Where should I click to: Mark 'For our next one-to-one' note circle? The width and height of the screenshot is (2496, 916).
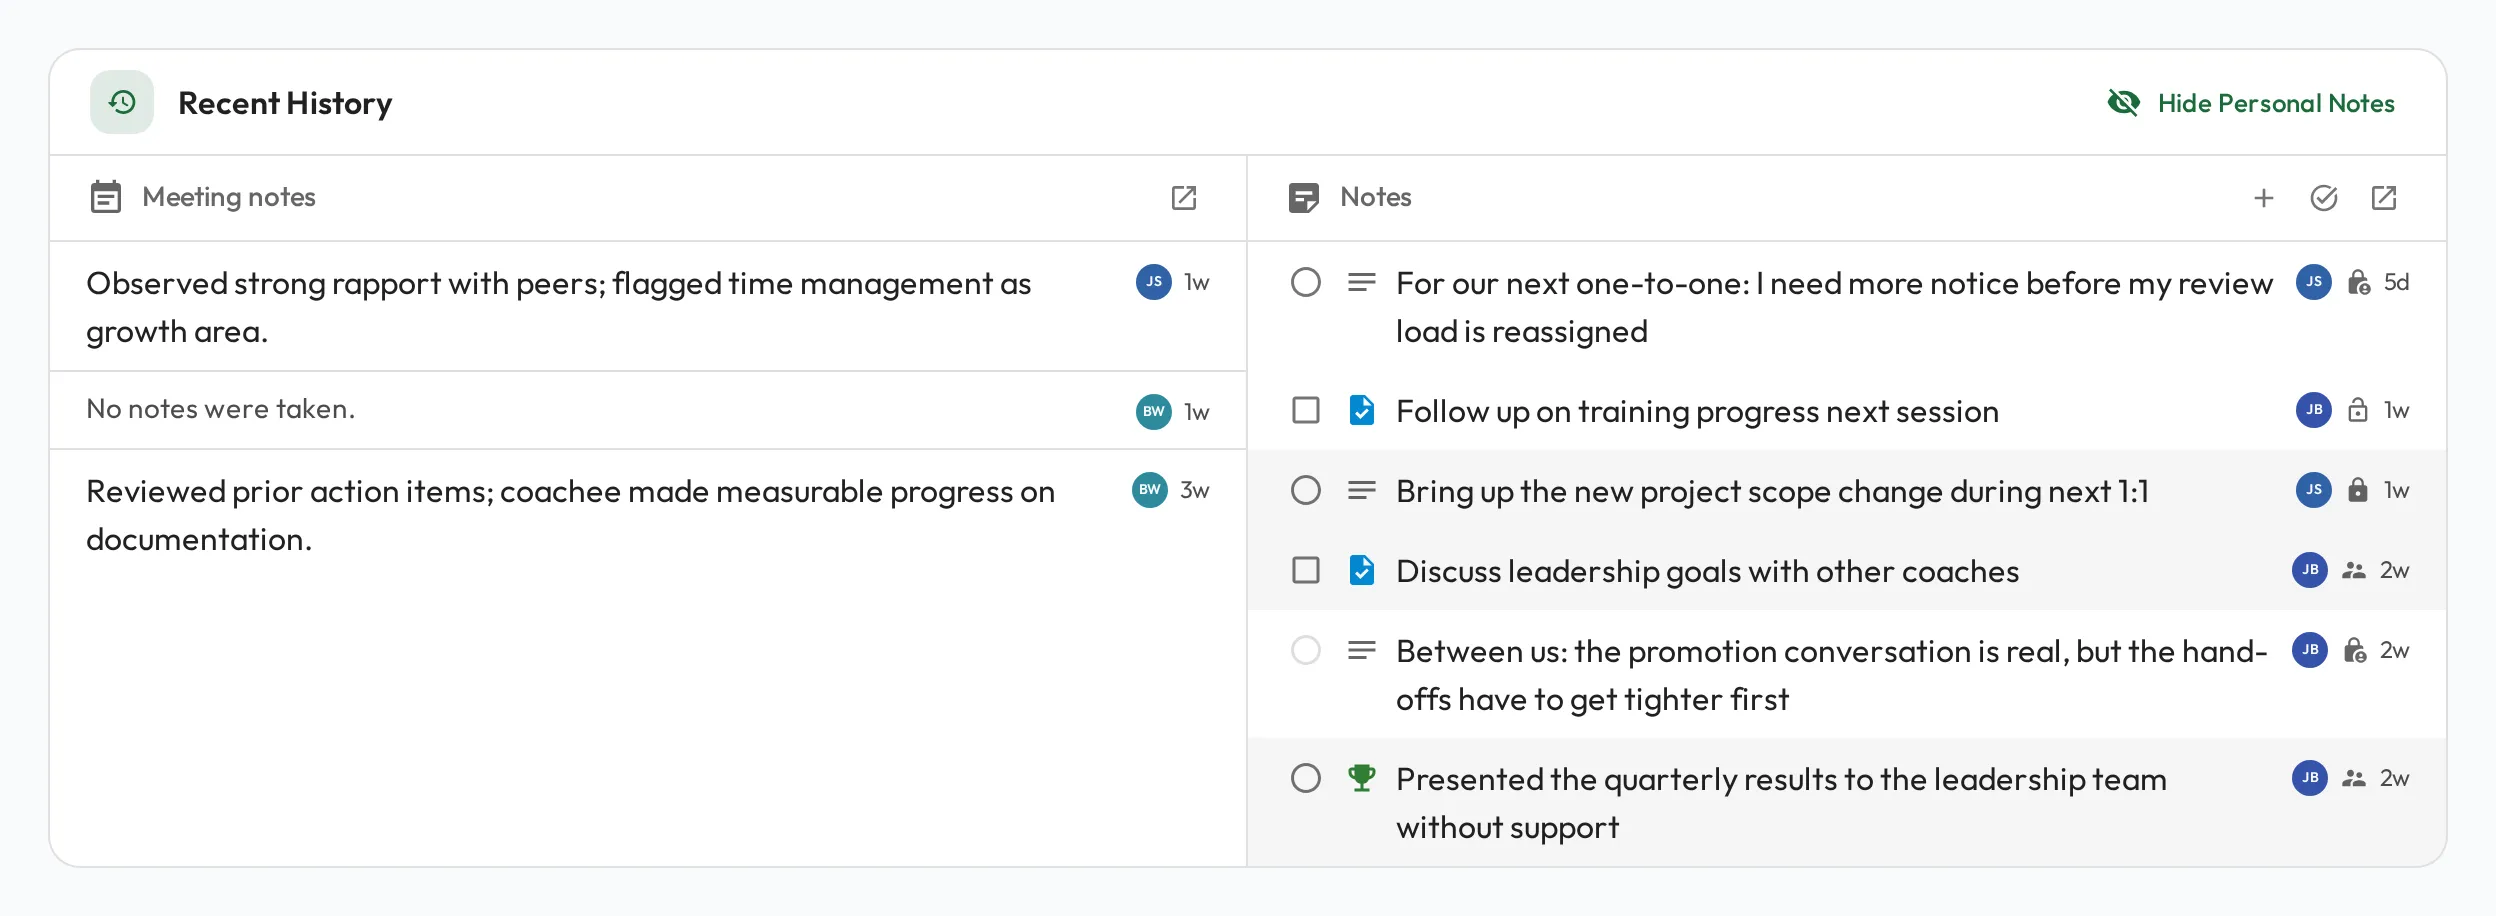pyautogui.click(x=1306, y=282)
